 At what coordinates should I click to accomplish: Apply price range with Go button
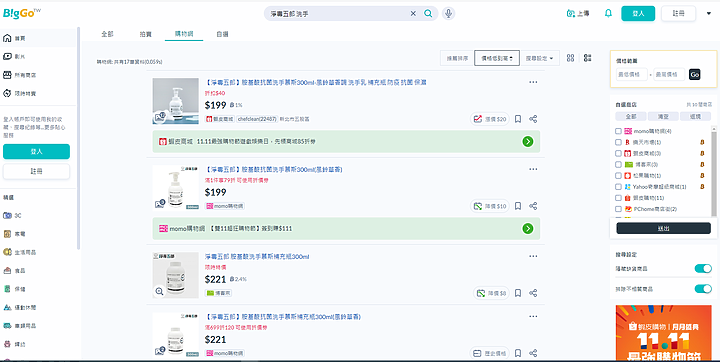coord(695,74)
